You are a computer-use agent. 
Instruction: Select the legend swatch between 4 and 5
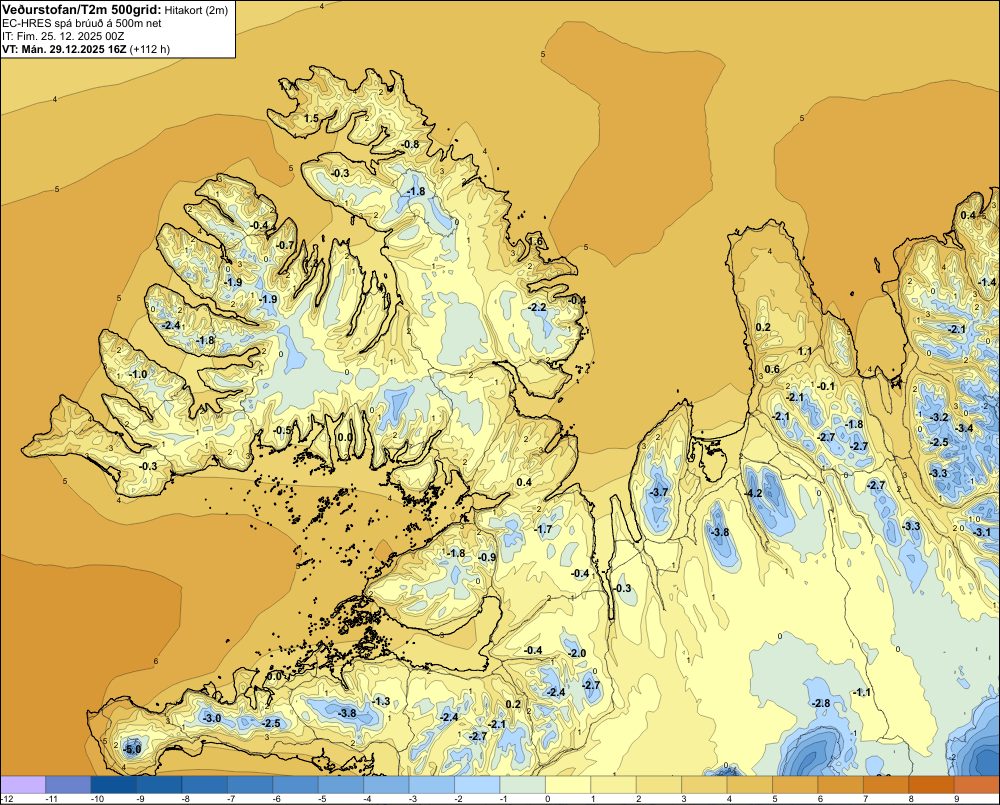pos(750,785)
